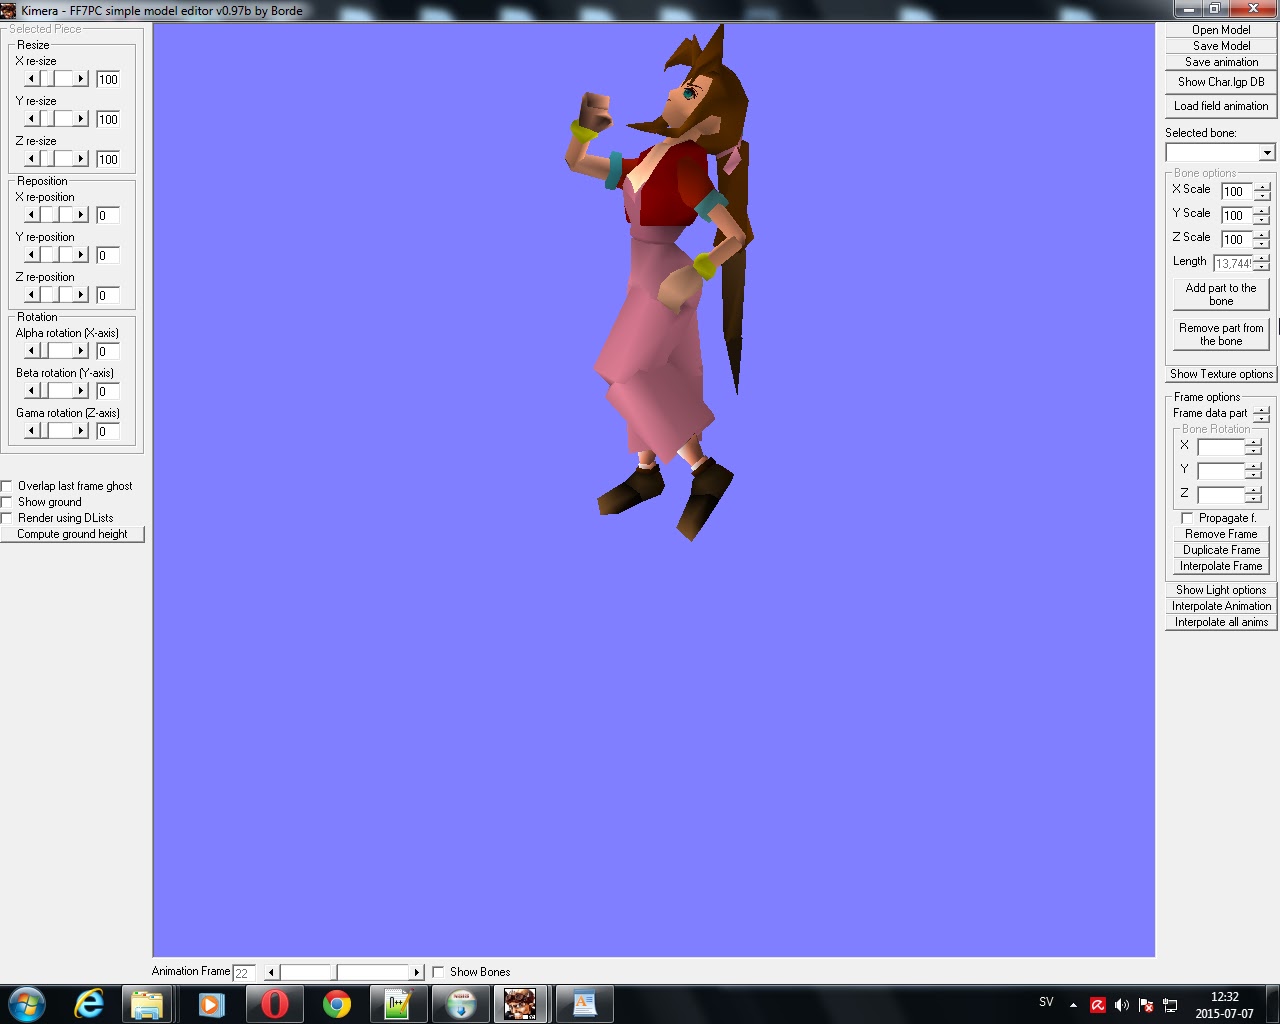Click the Y re-size right arrow

(81, 118)
